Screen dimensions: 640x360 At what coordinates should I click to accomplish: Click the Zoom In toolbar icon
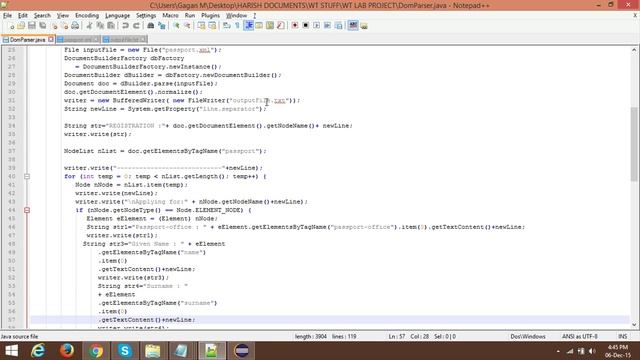pyautogui.click(x=176, y=26)
